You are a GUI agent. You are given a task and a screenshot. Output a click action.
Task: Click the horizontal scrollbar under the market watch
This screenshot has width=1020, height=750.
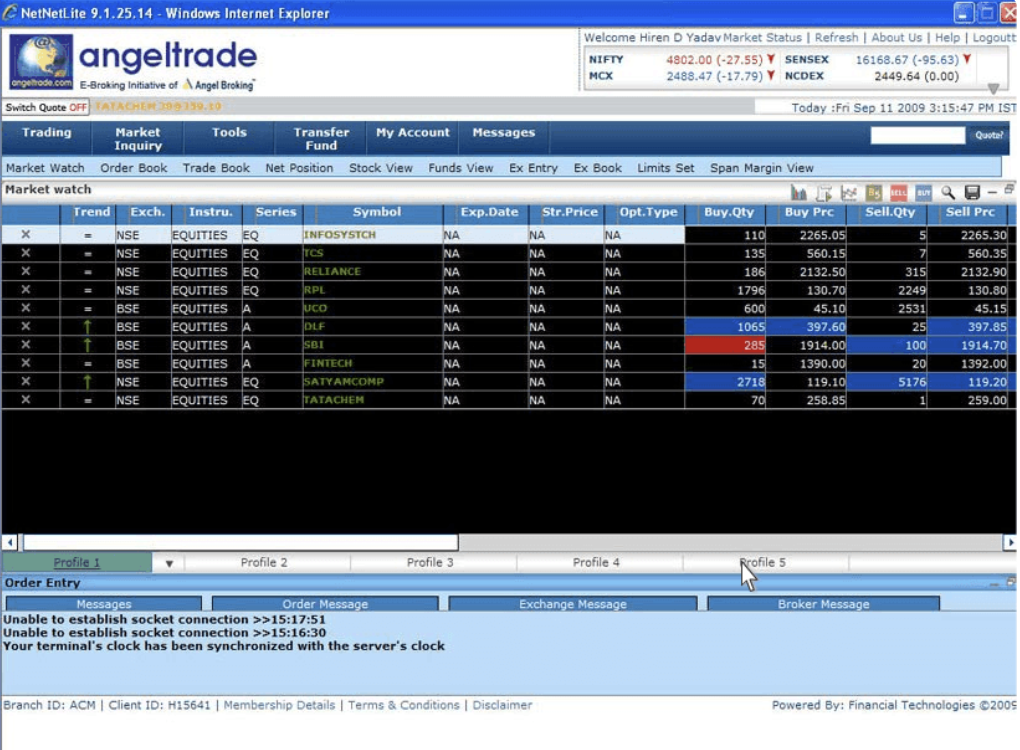pyautogui.click(x=240, y=542)
